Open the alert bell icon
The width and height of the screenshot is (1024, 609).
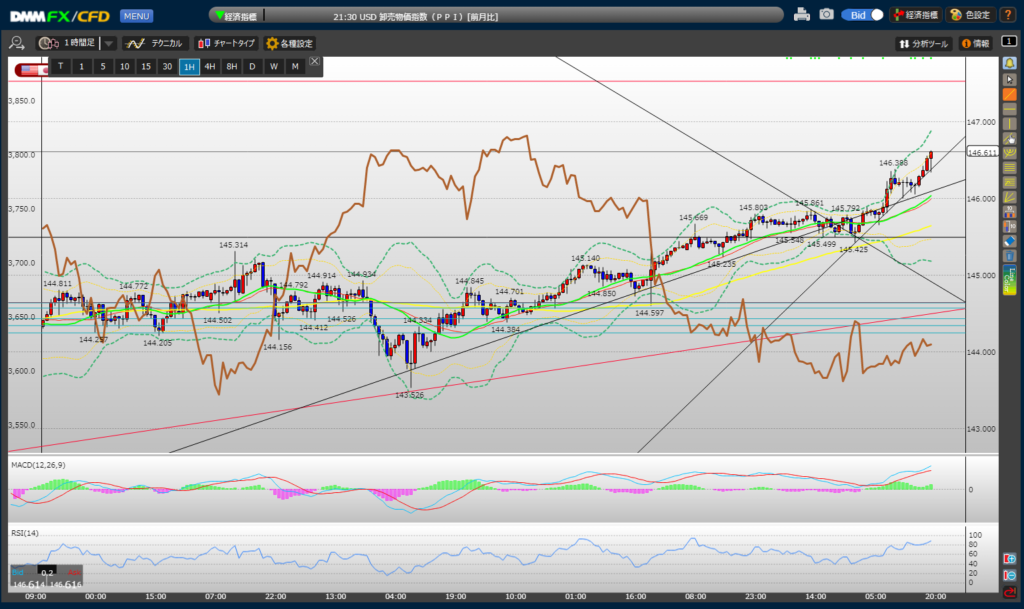1010,63
